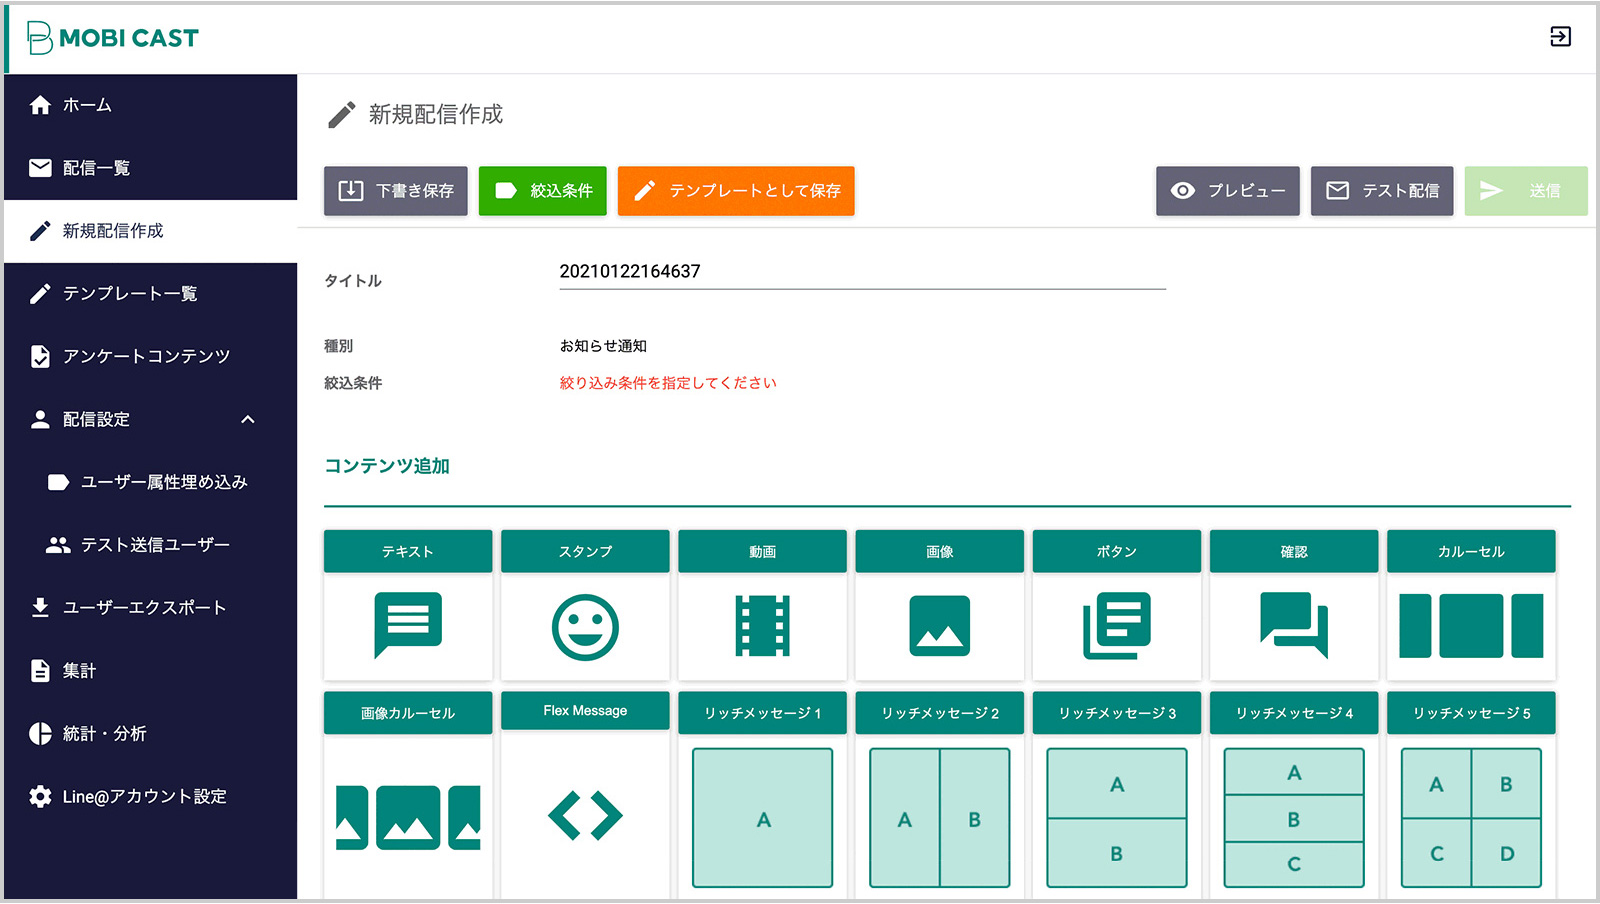The image size is (1600, 904).
Task: Open 新規配信作成 sidebar item
Action: click(x=150, y=231)
